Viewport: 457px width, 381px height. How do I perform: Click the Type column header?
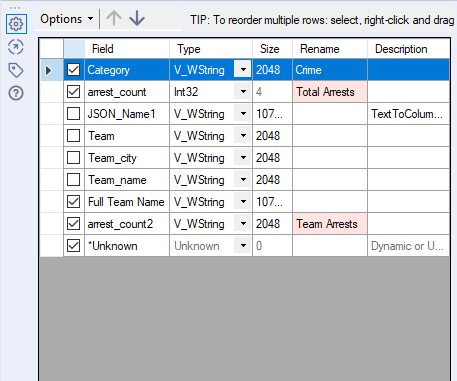pos(211,49)
